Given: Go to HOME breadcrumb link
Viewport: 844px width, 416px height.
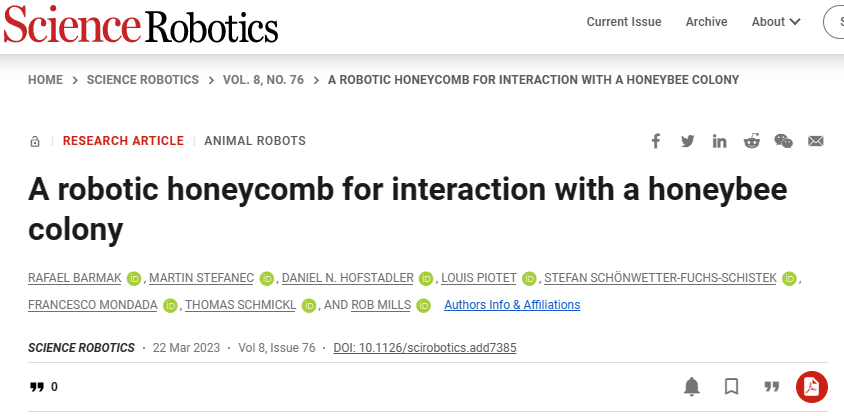Looking at the screenshot, I should (x=45, y=80).
